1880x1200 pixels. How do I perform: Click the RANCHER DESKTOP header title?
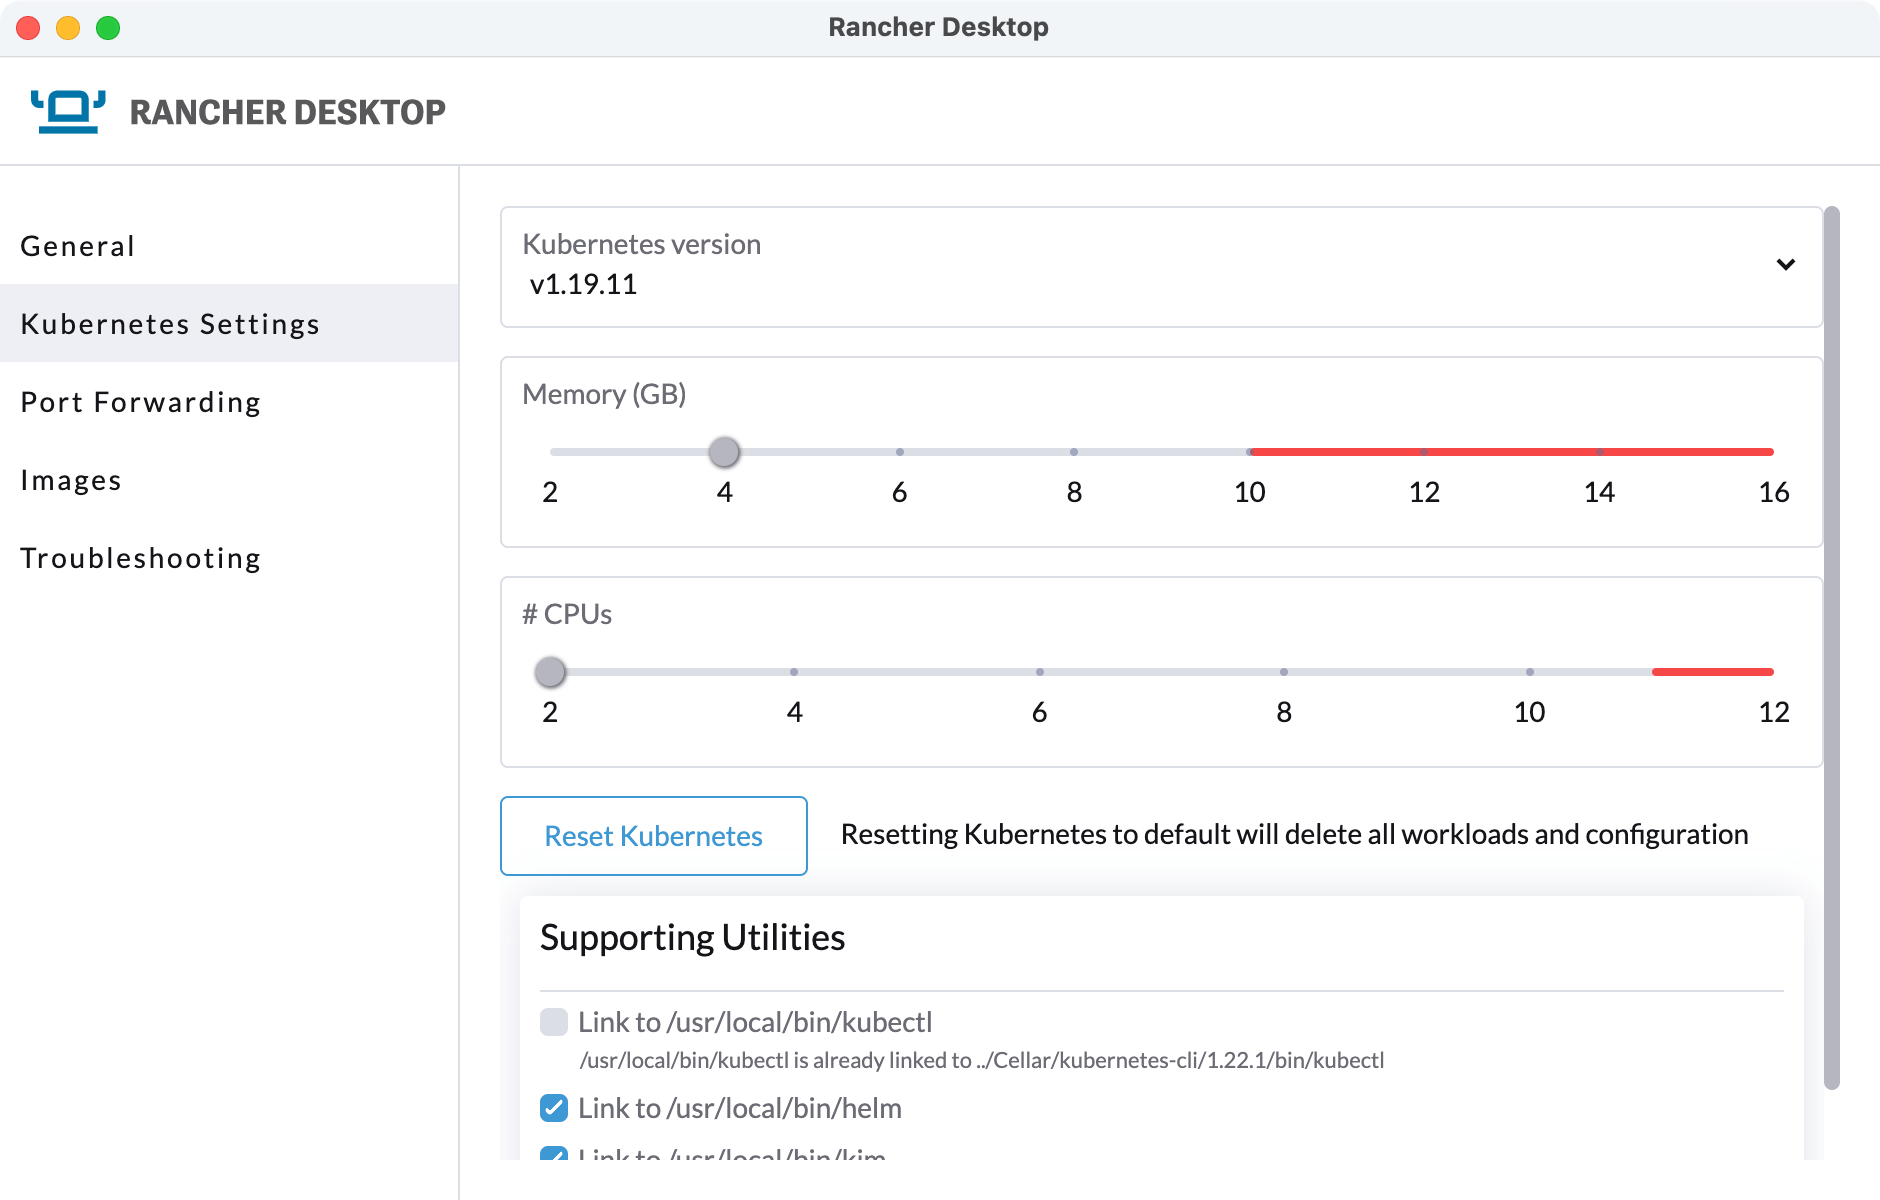click(288, 112)
